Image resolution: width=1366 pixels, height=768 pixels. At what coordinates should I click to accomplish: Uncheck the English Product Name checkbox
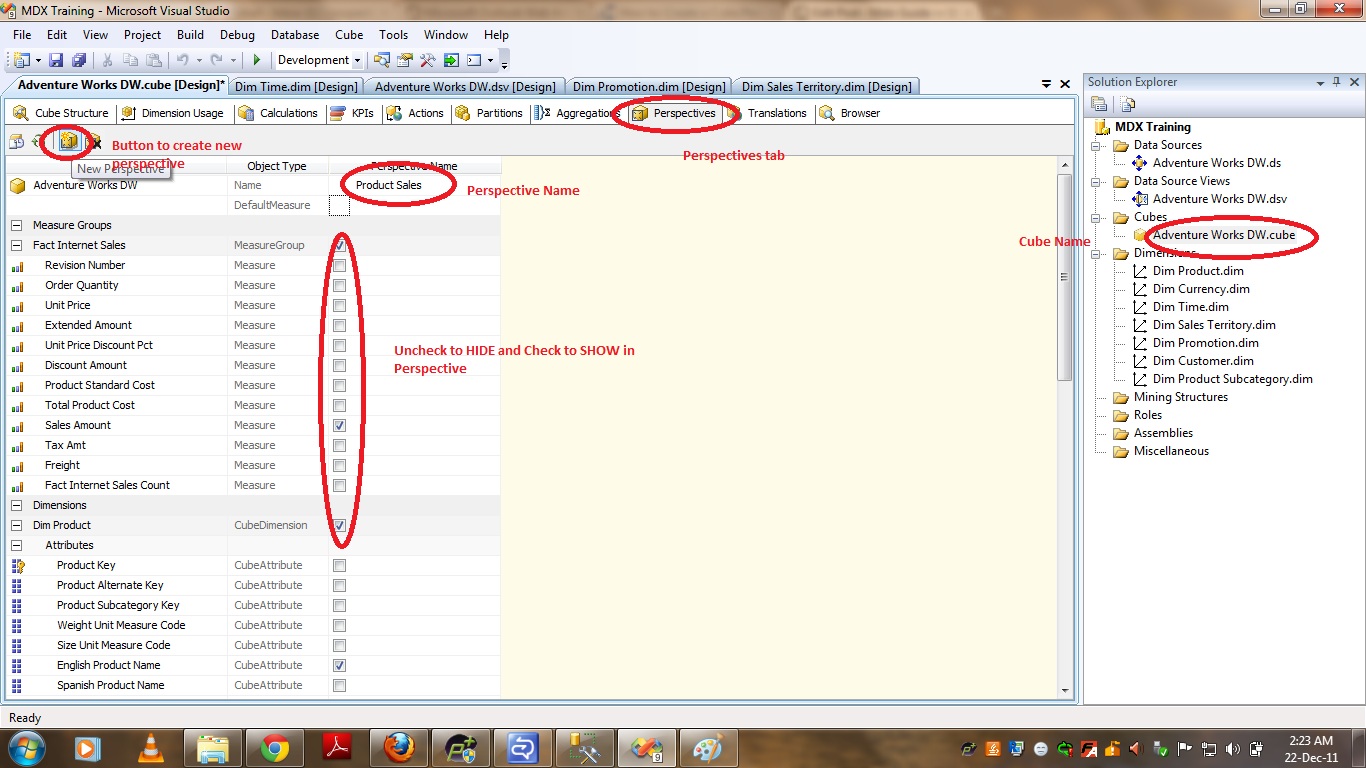point(340,665)
